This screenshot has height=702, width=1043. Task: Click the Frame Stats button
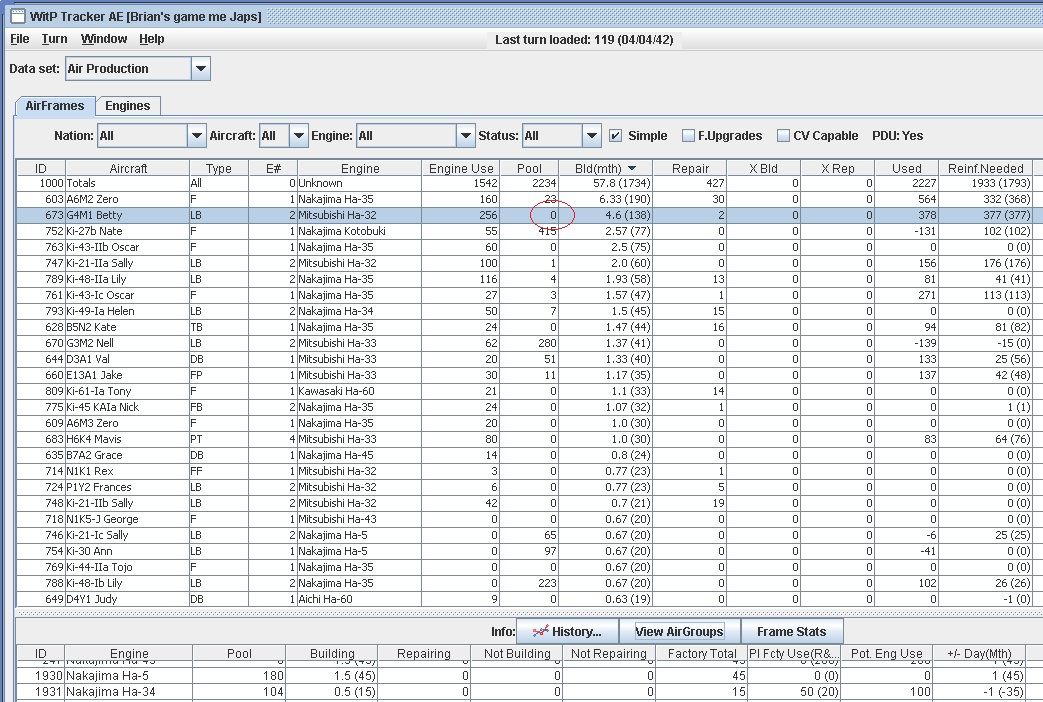(x=791, y=632)
